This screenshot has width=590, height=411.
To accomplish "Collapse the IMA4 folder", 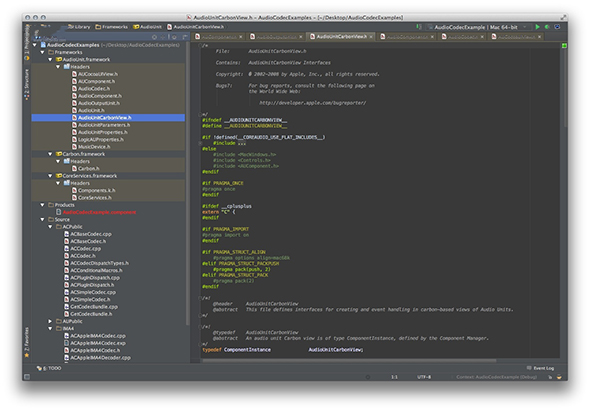I will [x=50, y=329].
